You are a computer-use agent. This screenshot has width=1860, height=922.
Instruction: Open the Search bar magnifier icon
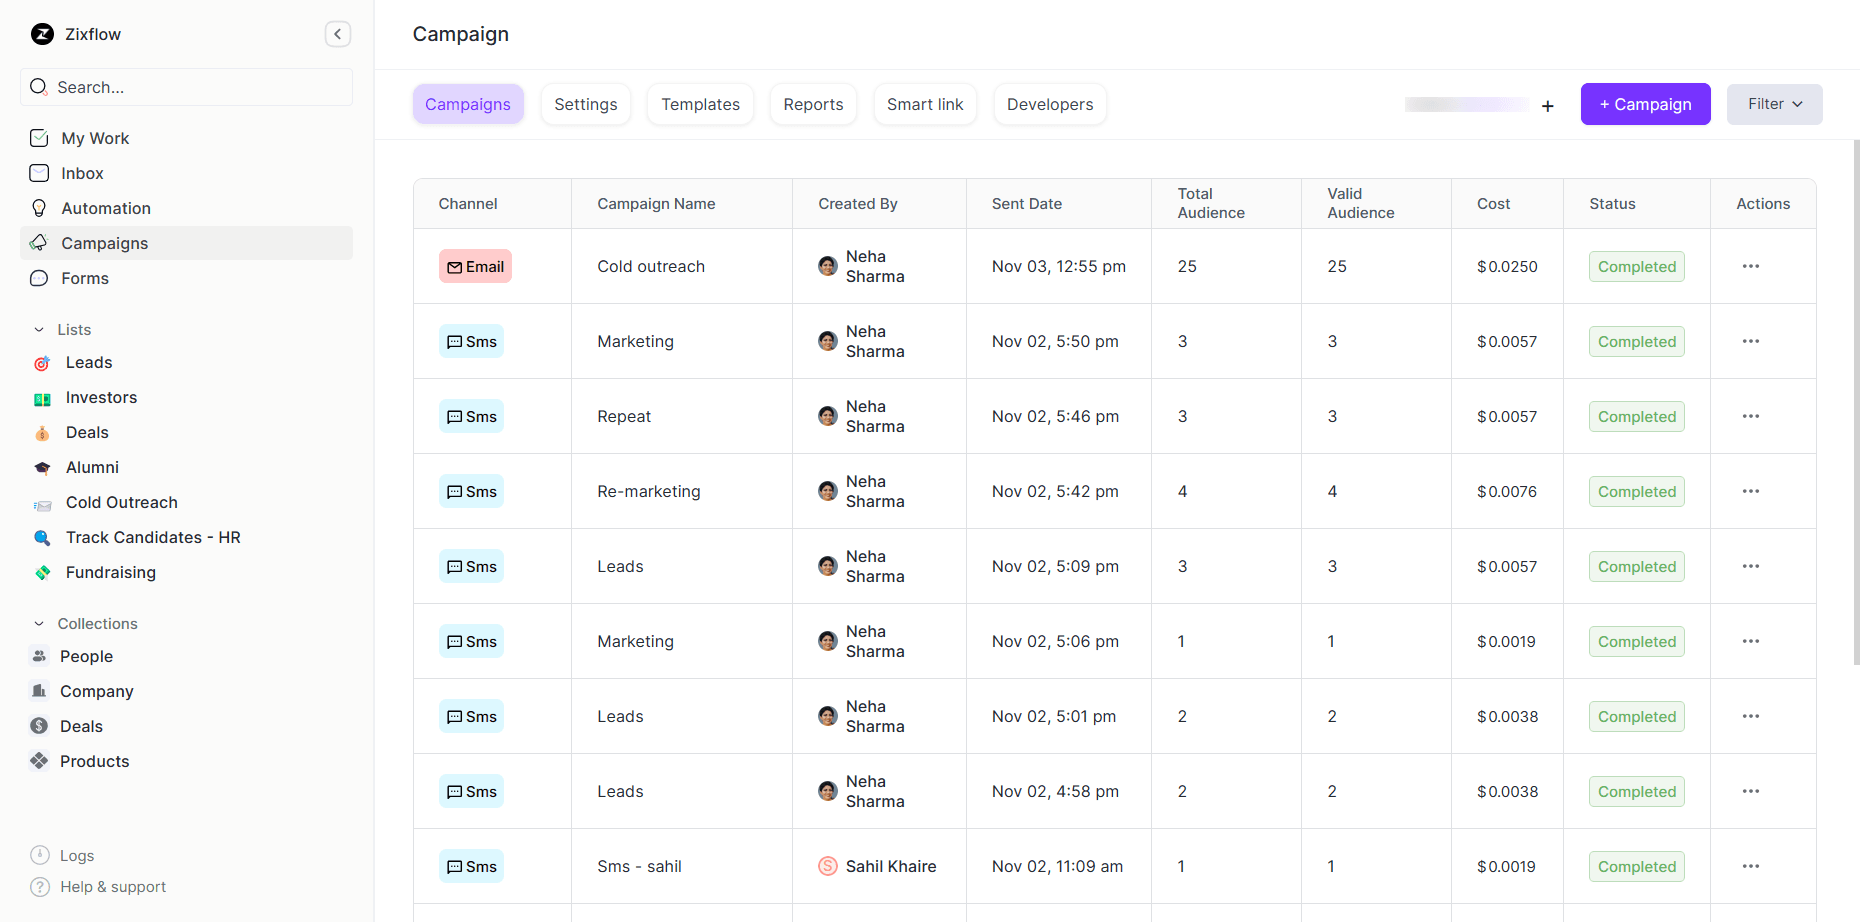click(x=39, y=87)
